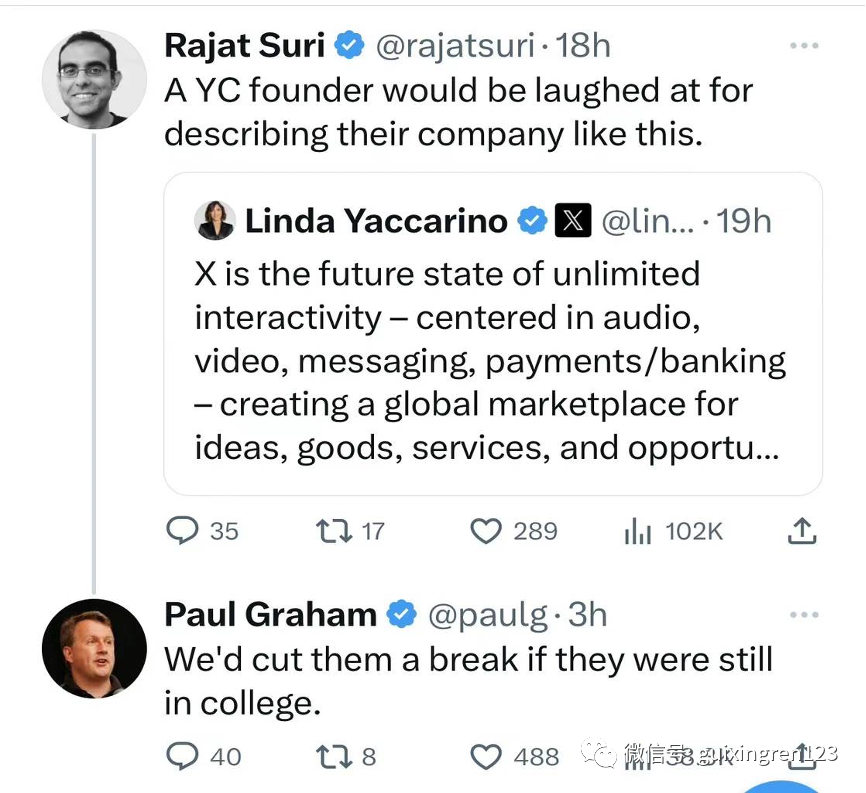Open Paul Graham's profile picture
The width and height of the screenshot is (866, 793).
[94, 647]
